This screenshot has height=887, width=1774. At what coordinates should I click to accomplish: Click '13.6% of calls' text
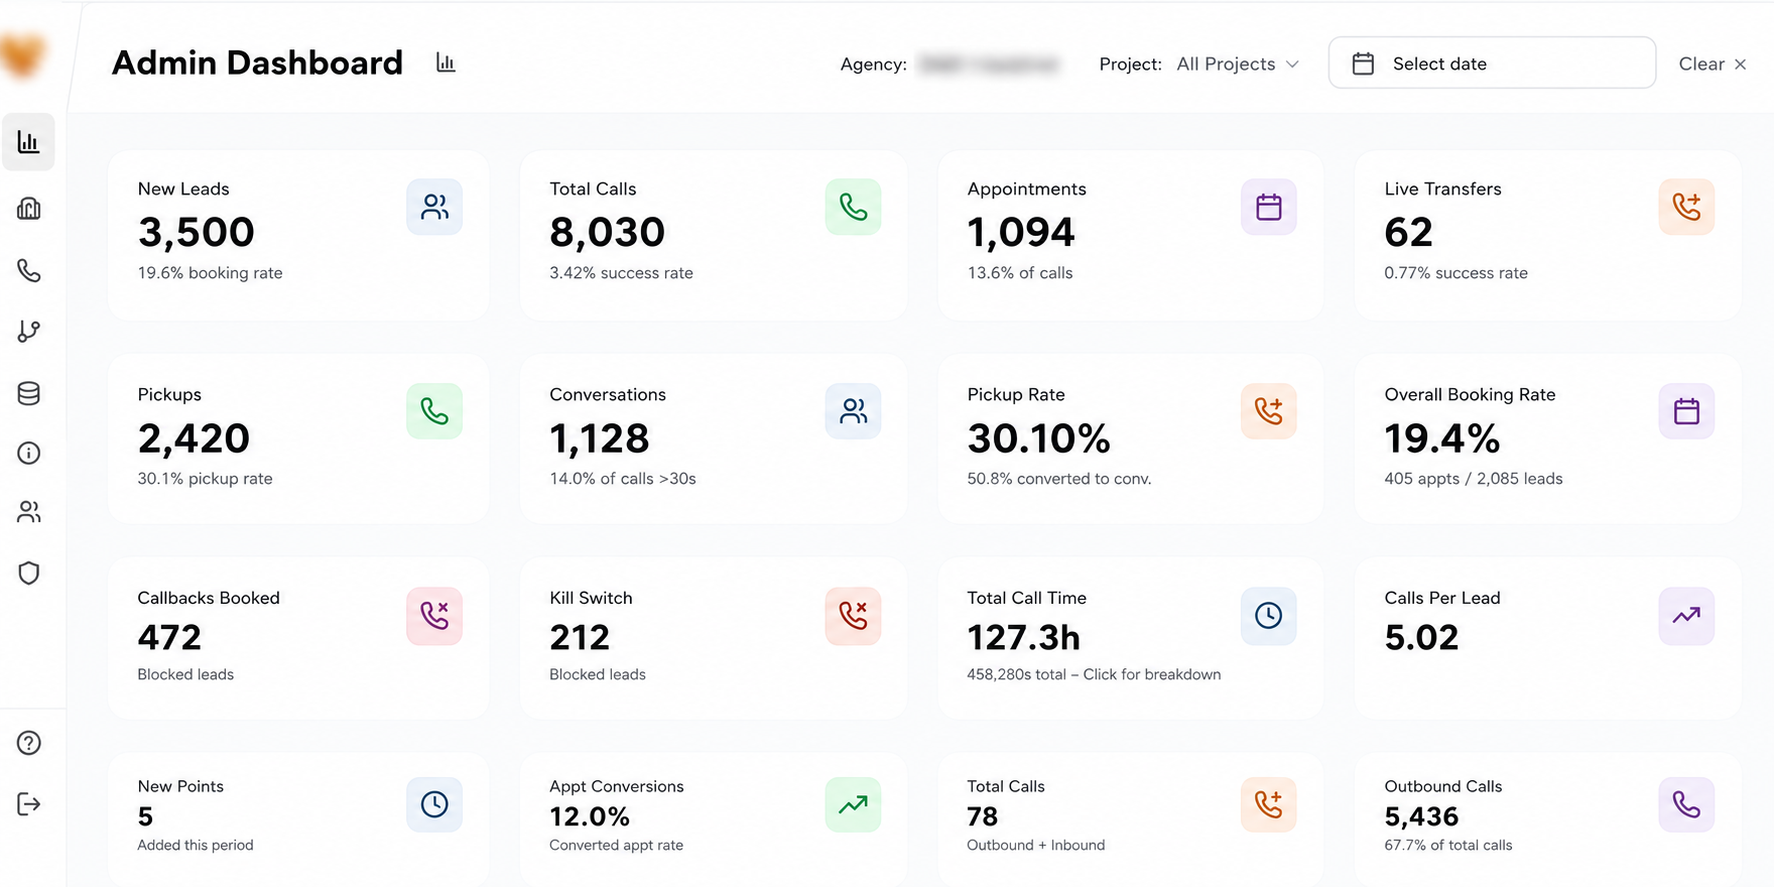click(1019, 273)
